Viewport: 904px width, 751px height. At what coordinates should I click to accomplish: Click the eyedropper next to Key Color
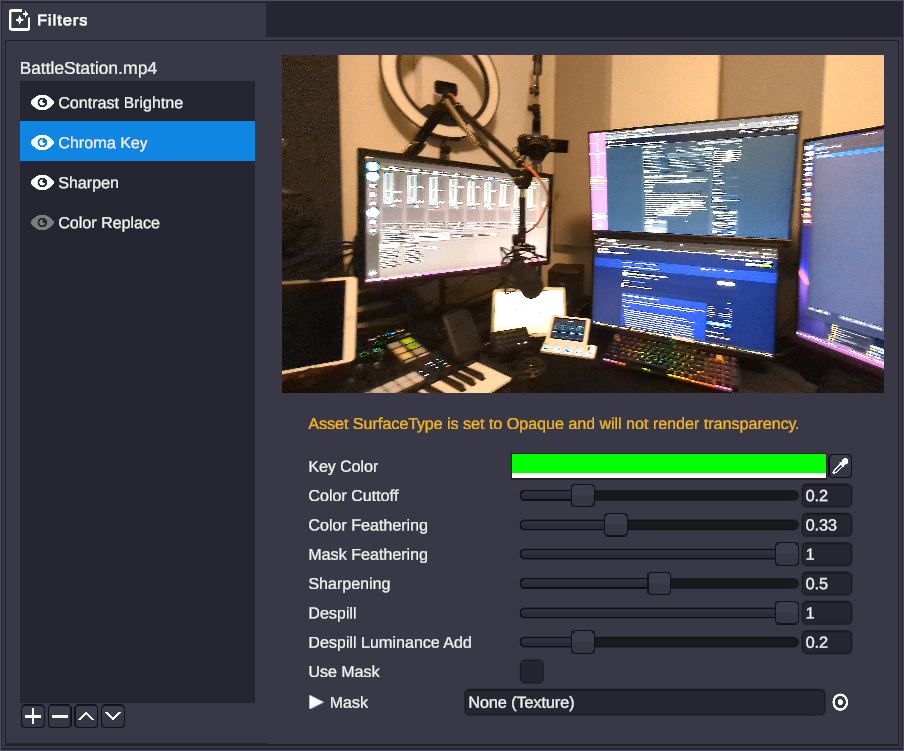click(841, 466)
